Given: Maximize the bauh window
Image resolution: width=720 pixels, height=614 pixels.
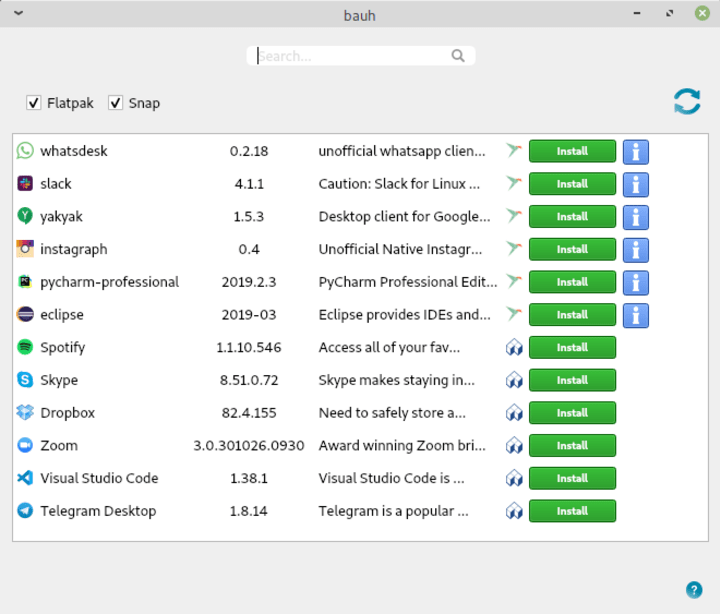Looking at the screenshot, I should tap(669, 13).
